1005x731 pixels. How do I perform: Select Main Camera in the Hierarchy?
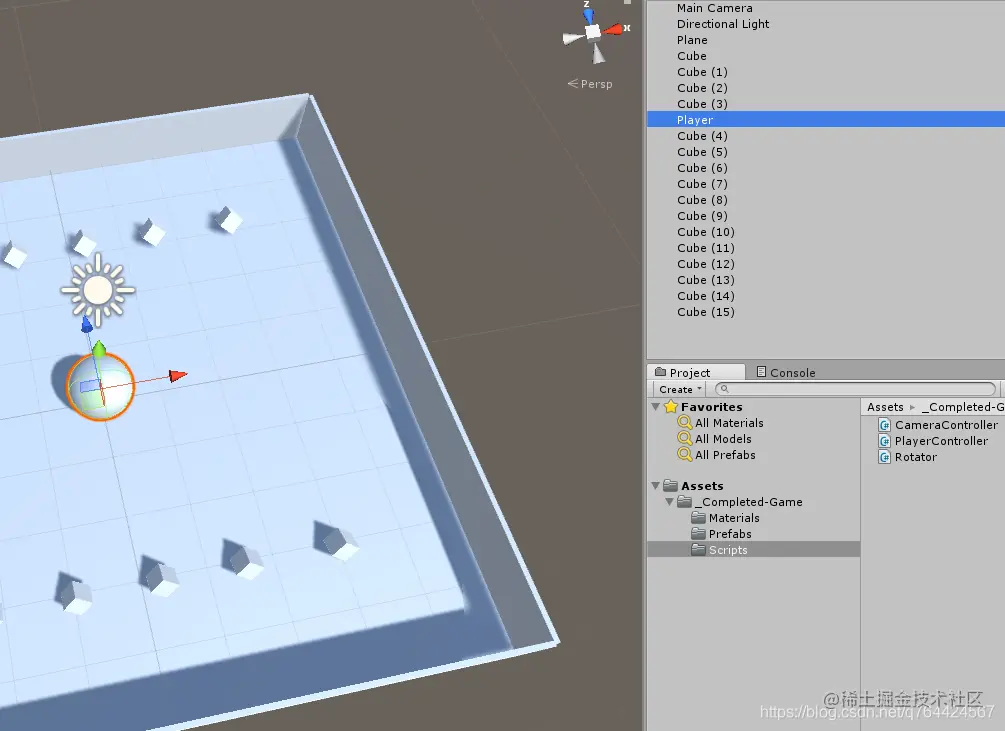(826, 8)
